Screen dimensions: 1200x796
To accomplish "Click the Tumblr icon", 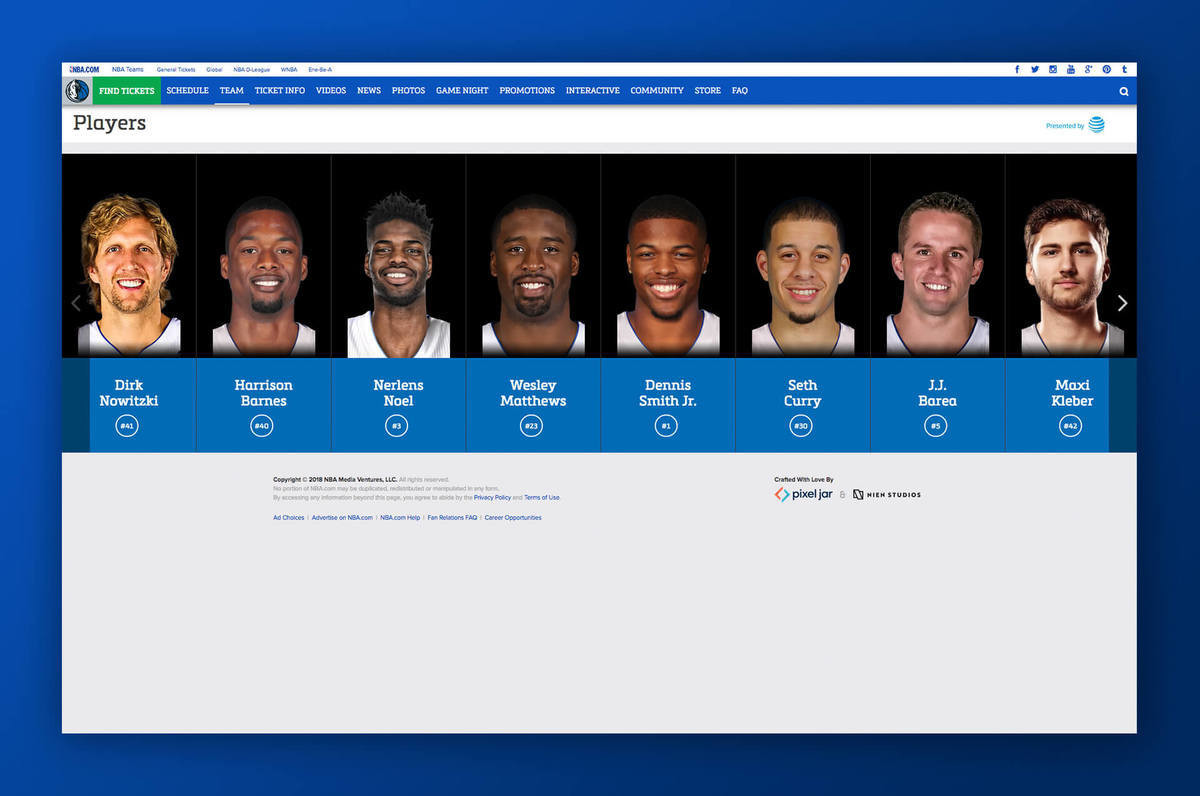I will click(1124, 70).
